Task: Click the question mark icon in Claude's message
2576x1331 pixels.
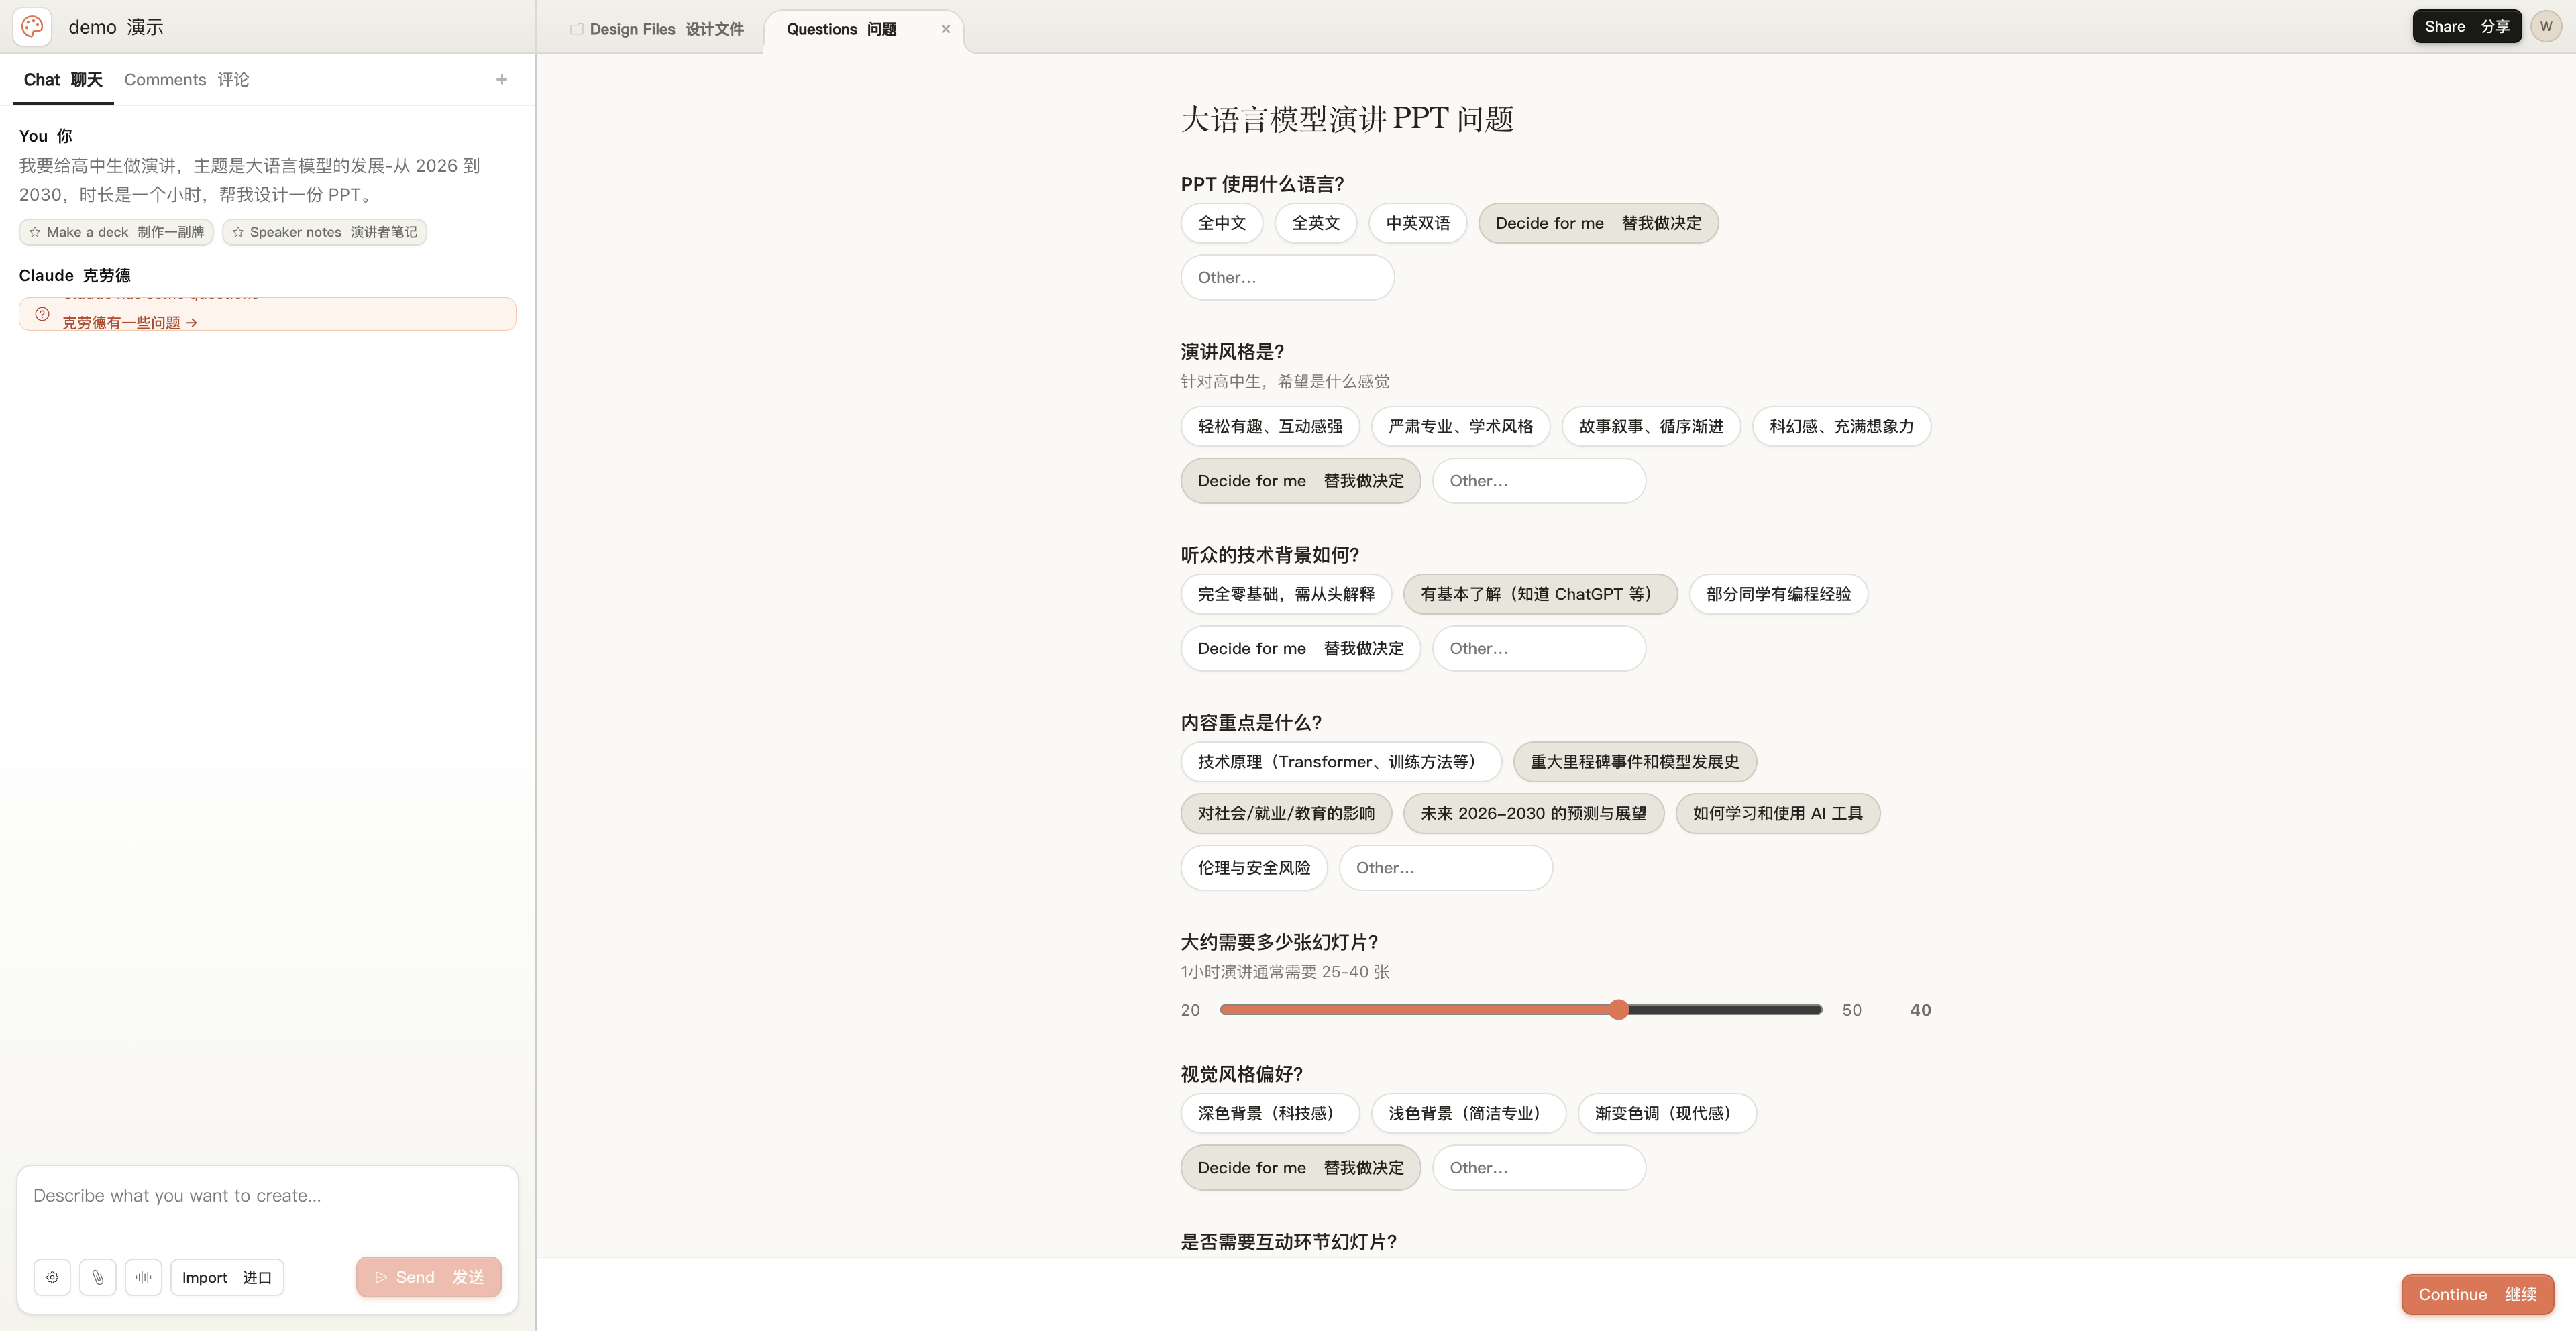Action: [42, 314]
